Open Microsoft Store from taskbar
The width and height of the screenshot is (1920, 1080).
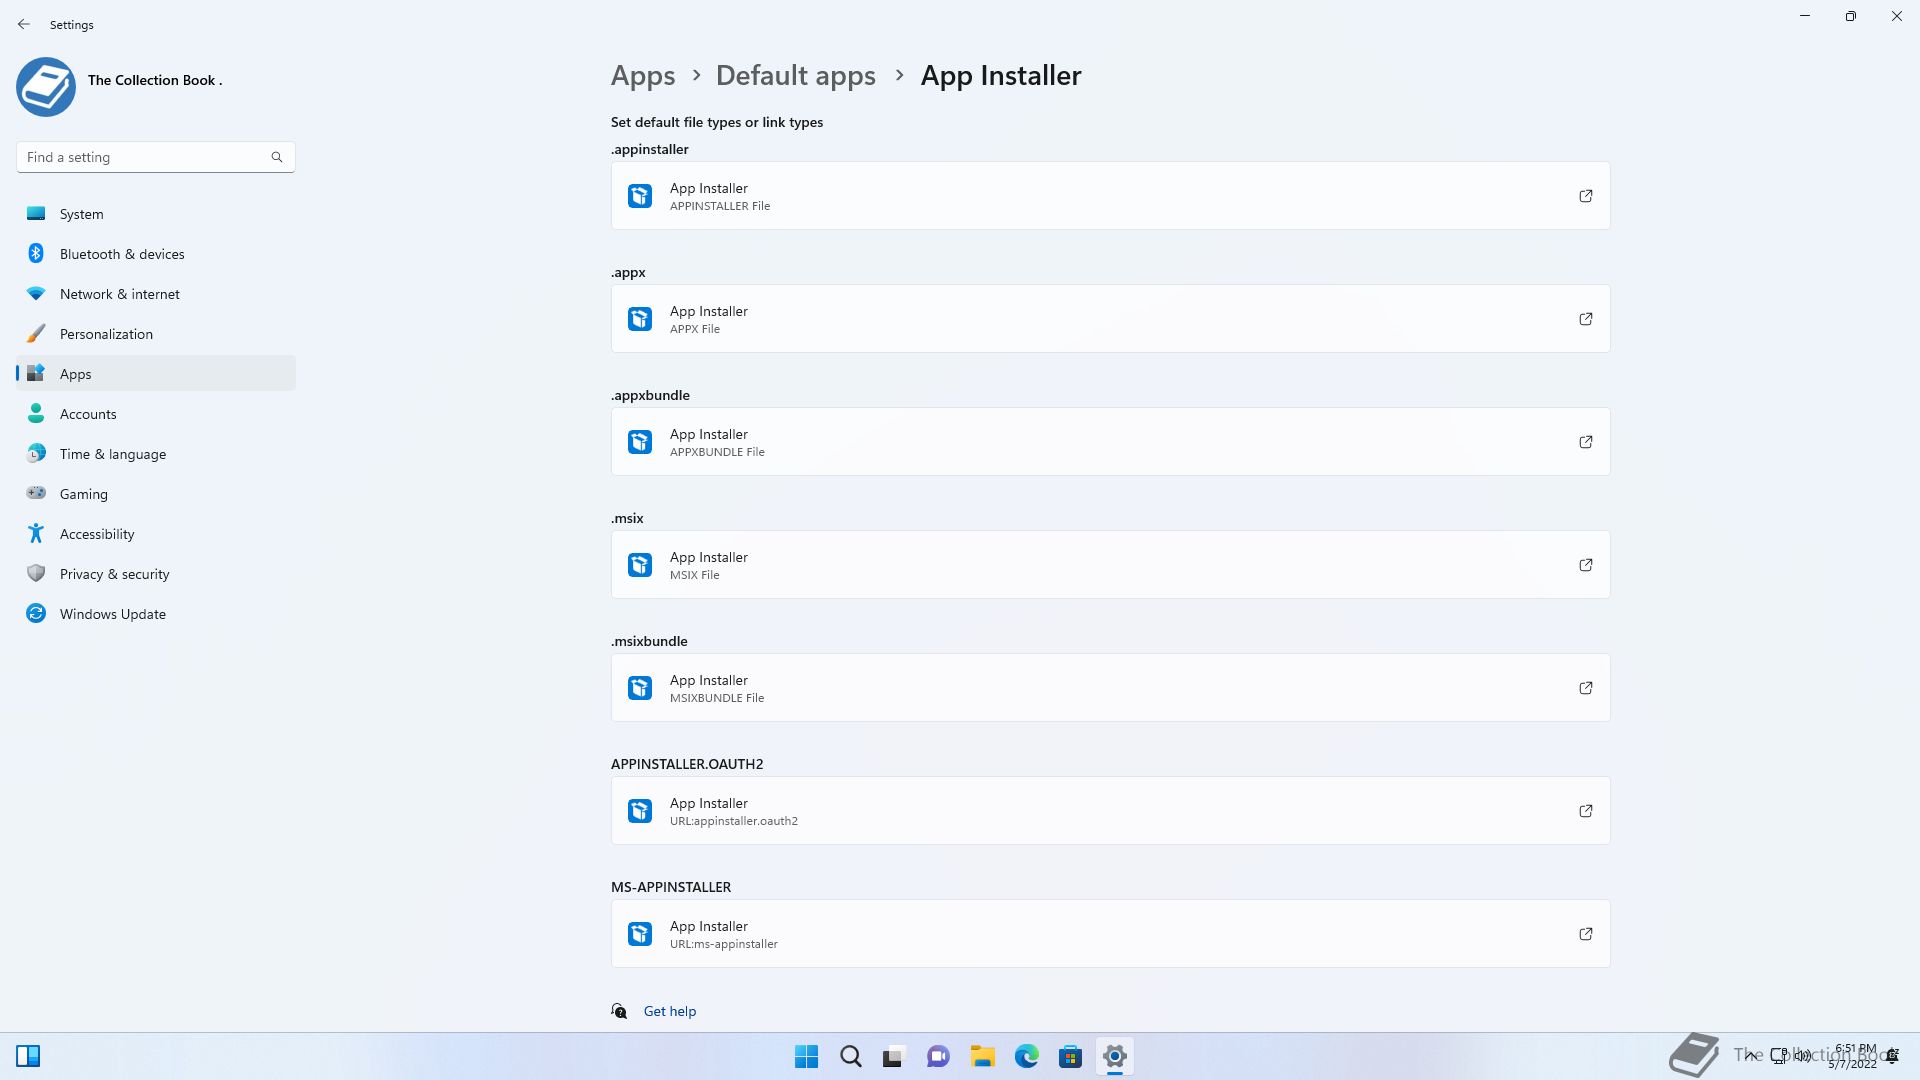[1070, 1057]
